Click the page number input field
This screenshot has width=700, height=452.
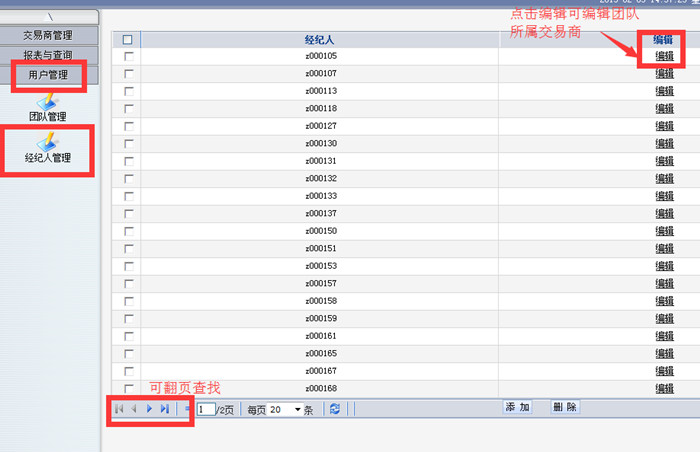(x=206, y=409)
